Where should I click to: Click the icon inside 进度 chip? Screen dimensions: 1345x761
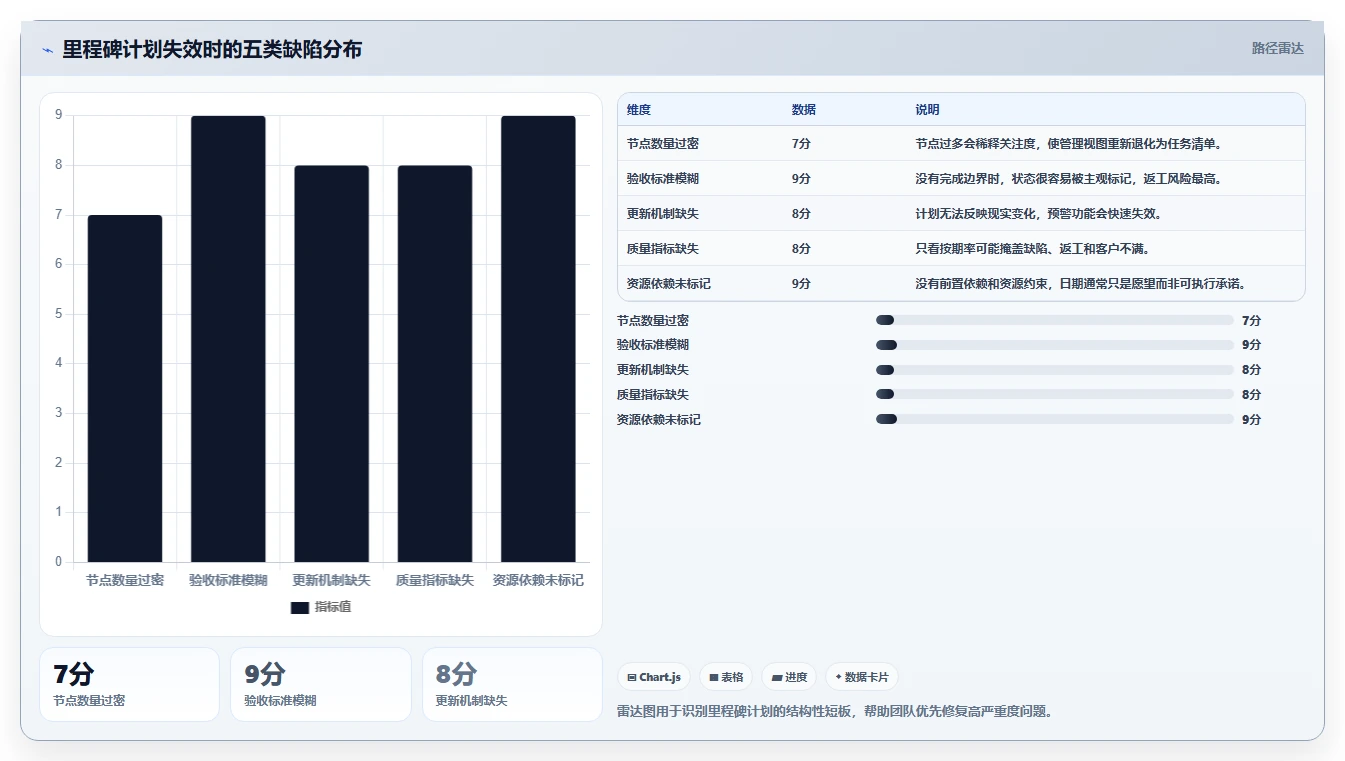(x=777, y=678)
